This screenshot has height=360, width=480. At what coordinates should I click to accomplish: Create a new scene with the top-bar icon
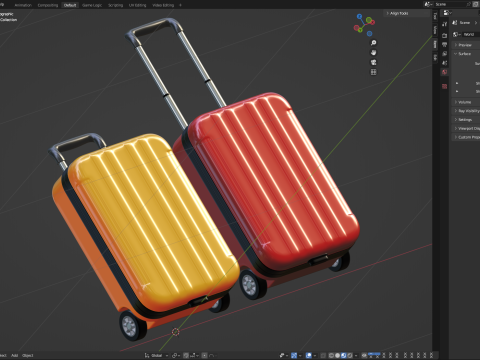point(476,4)
